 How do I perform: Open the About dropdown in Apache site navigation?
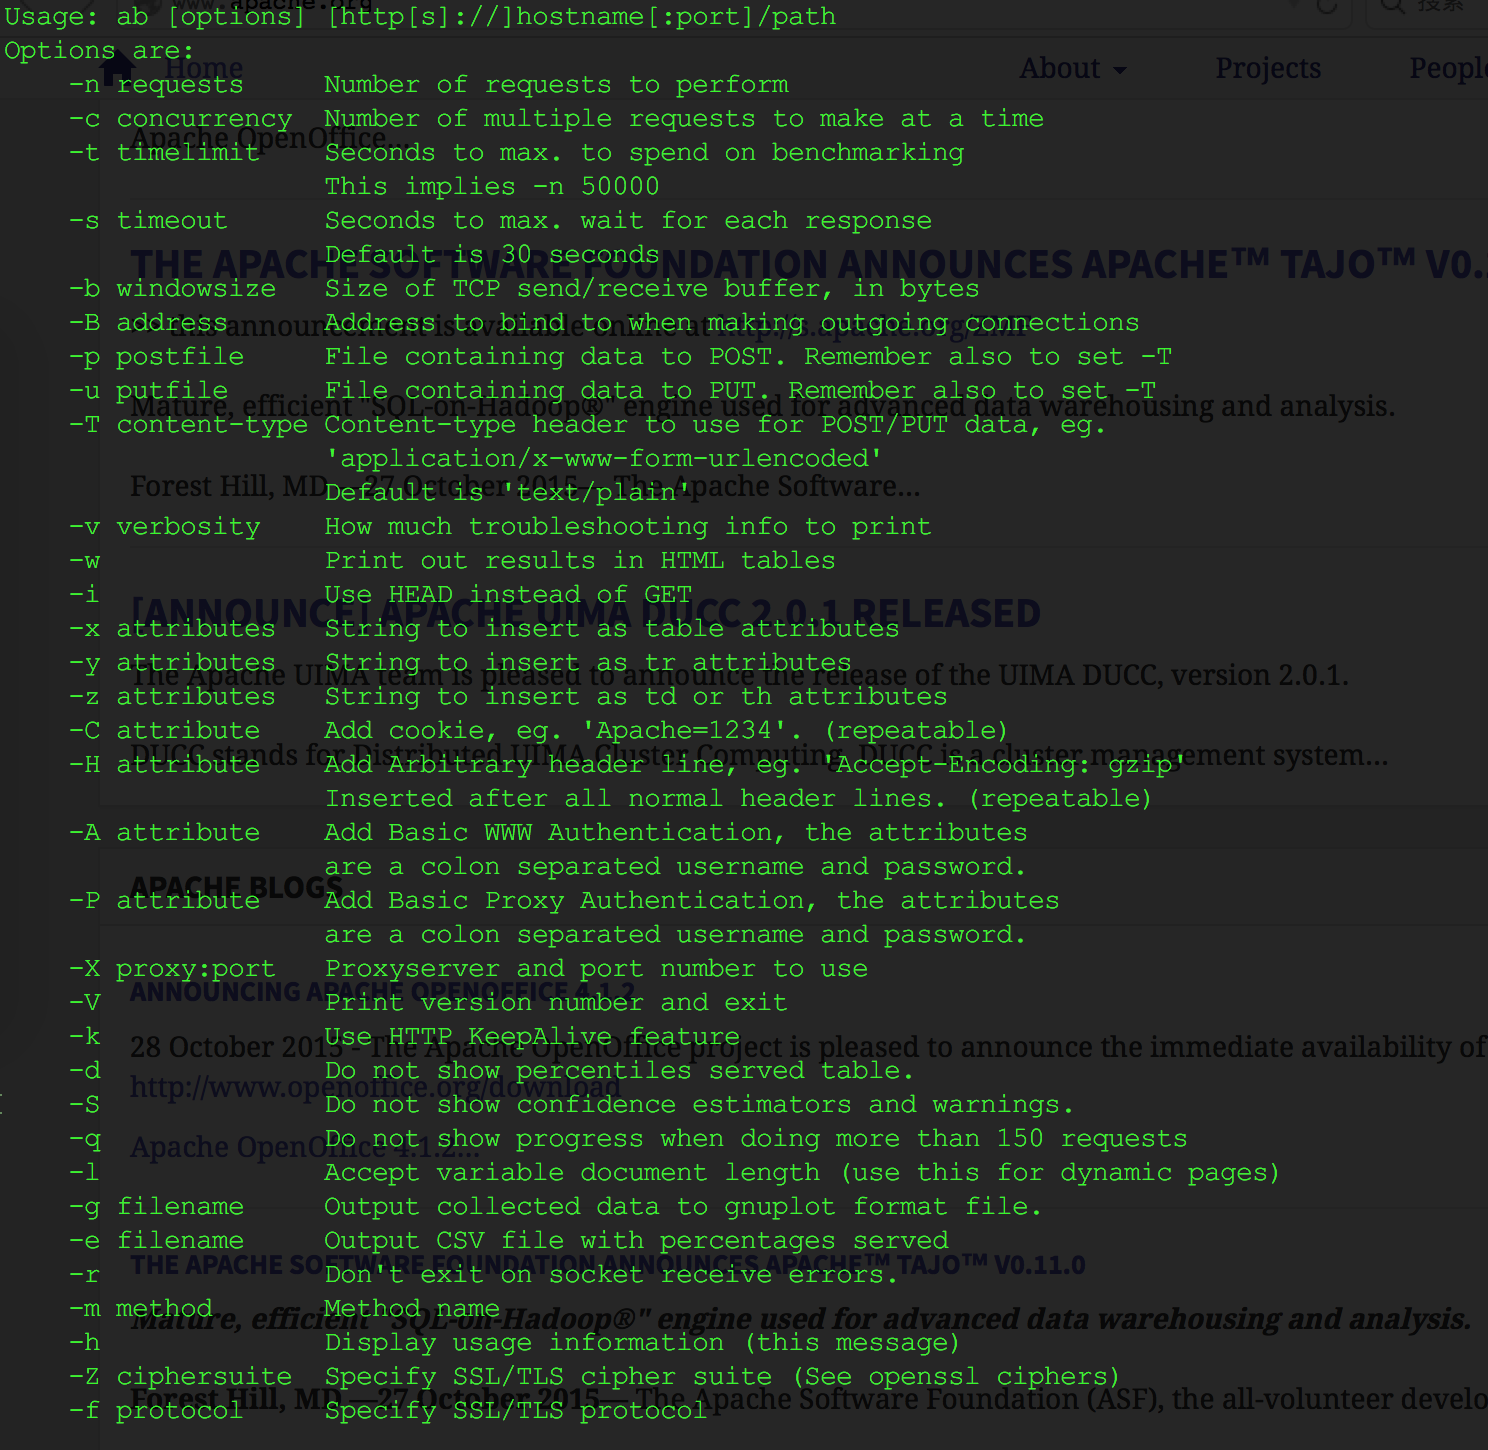pos(1073,68)
